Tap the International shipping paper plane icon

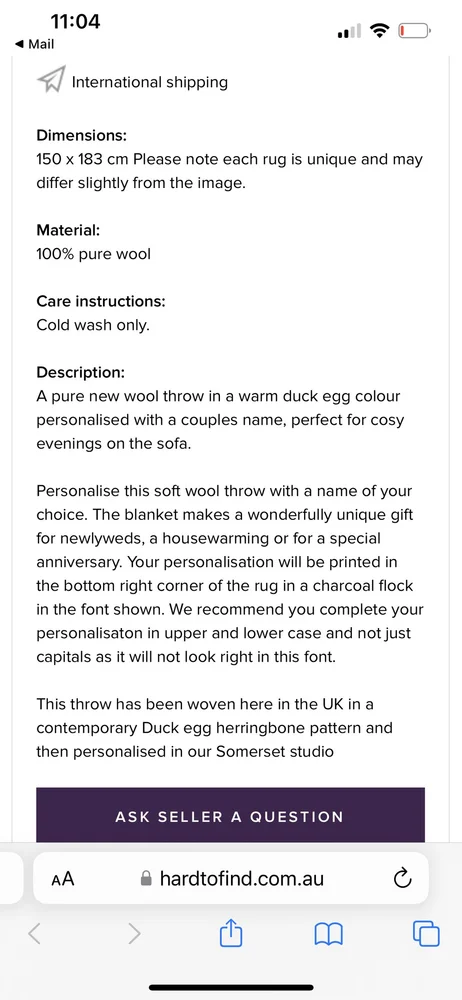coord(51,82)
